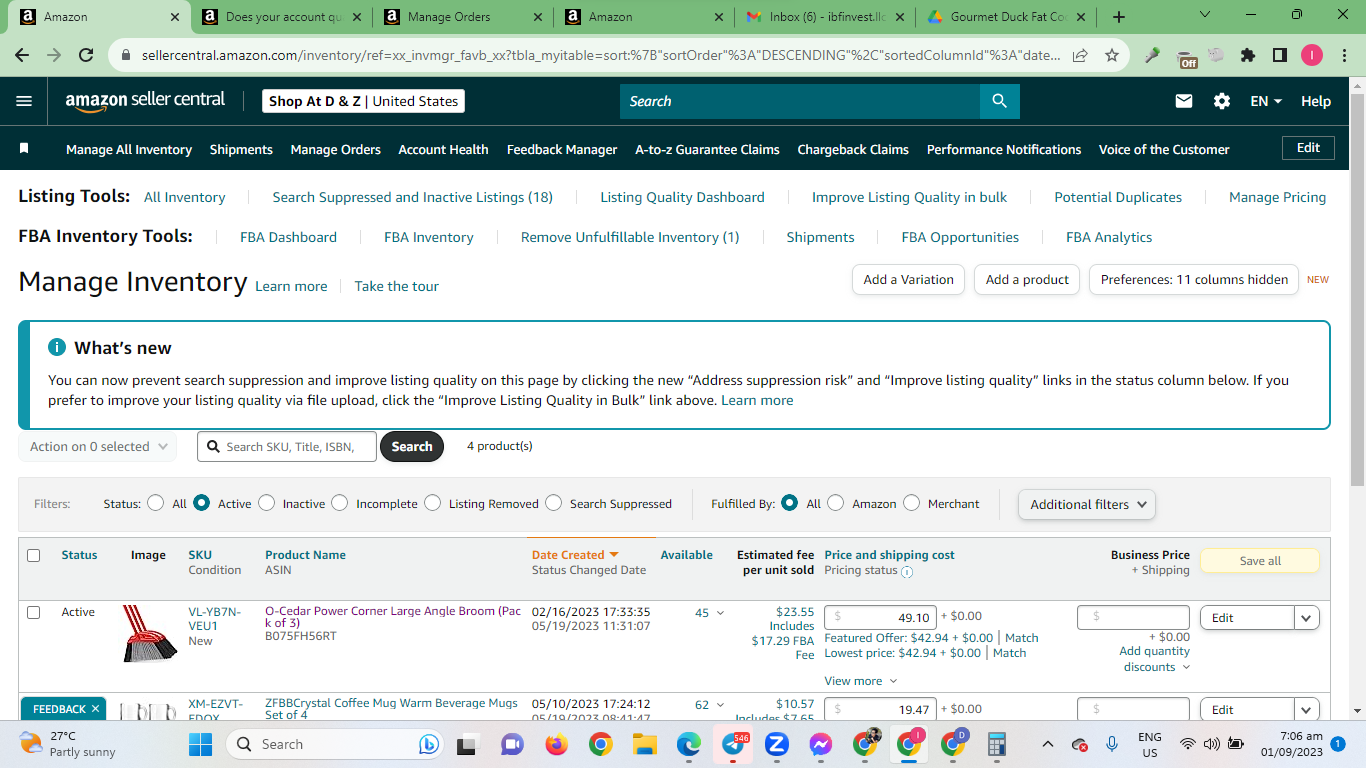Check the O-Cedar broom row checkbox

pos(34,612)
